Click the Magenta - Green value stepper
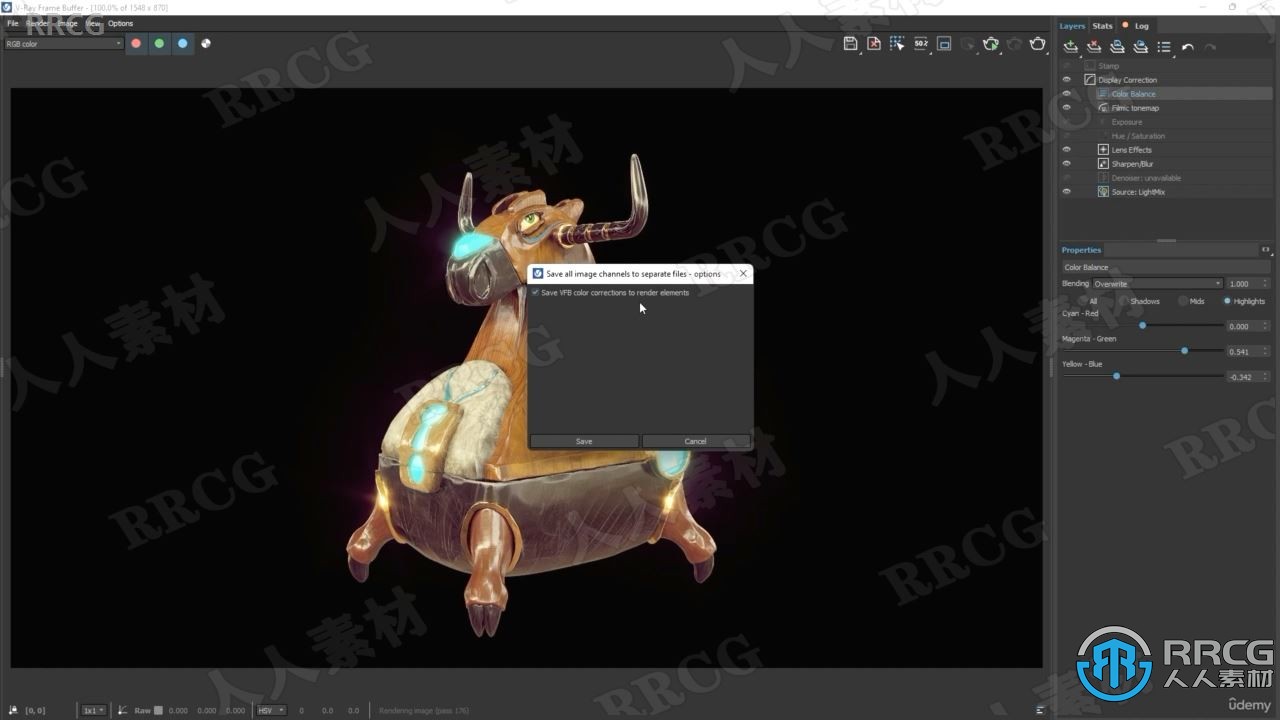Viewport: 1280px width, 720px height. coord(1266,351)
